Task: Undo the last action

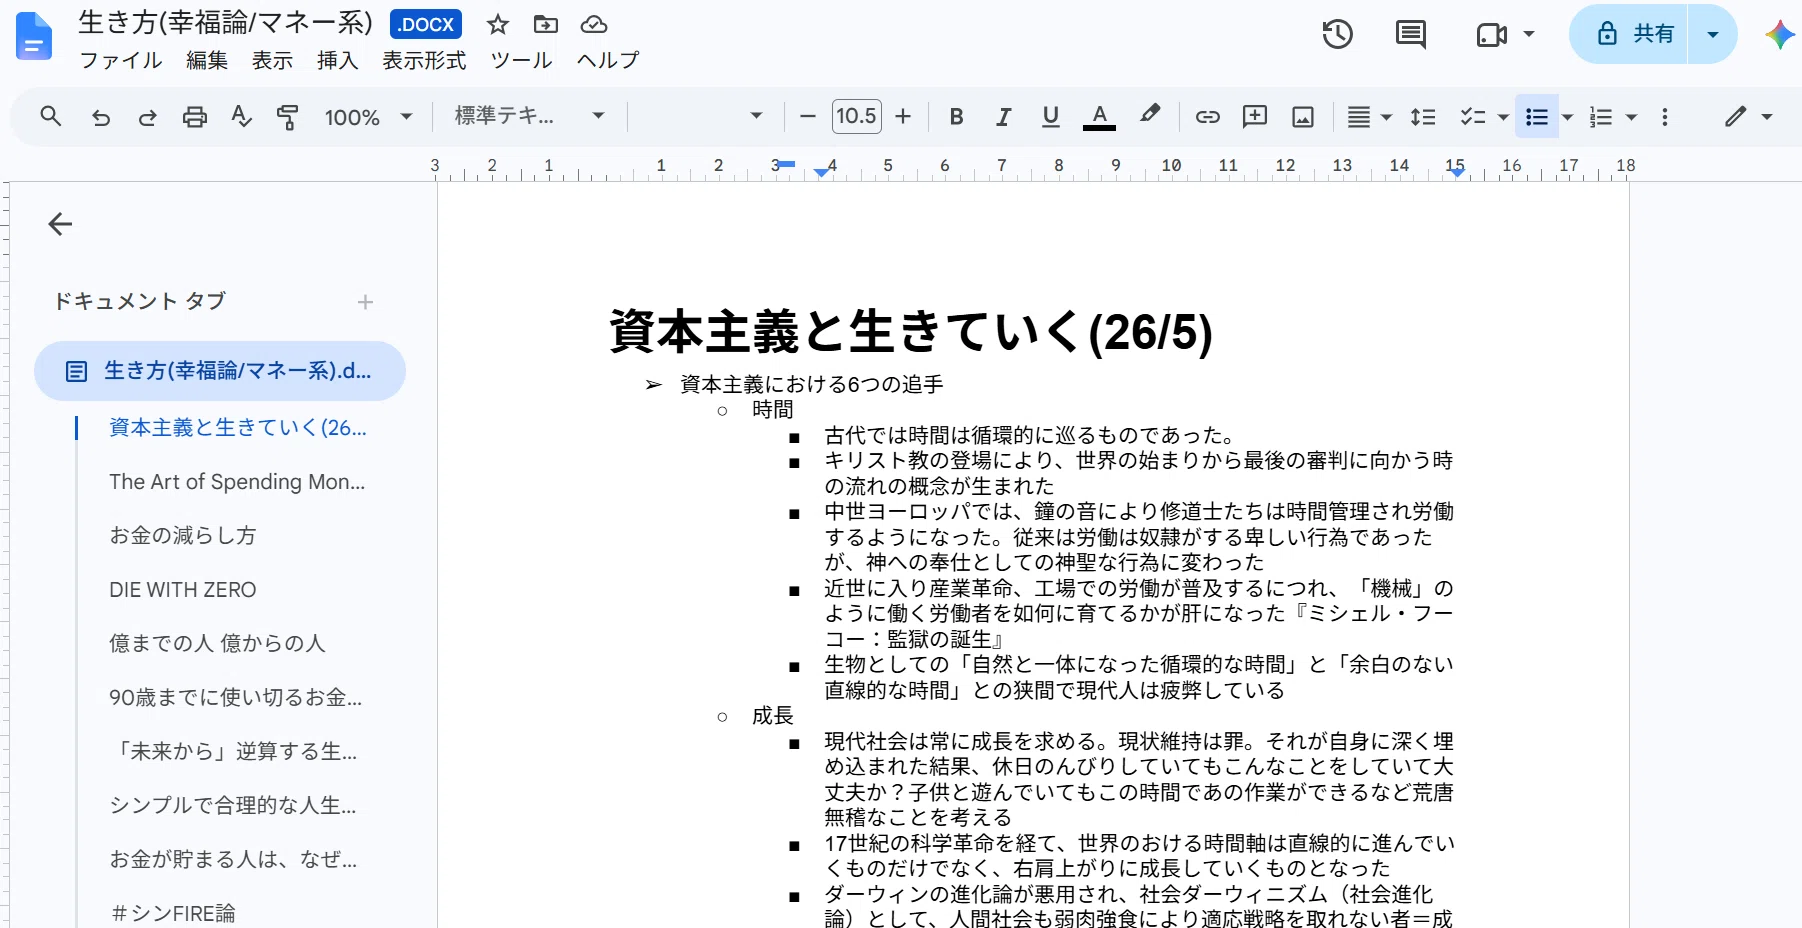Action: point(101,117)
